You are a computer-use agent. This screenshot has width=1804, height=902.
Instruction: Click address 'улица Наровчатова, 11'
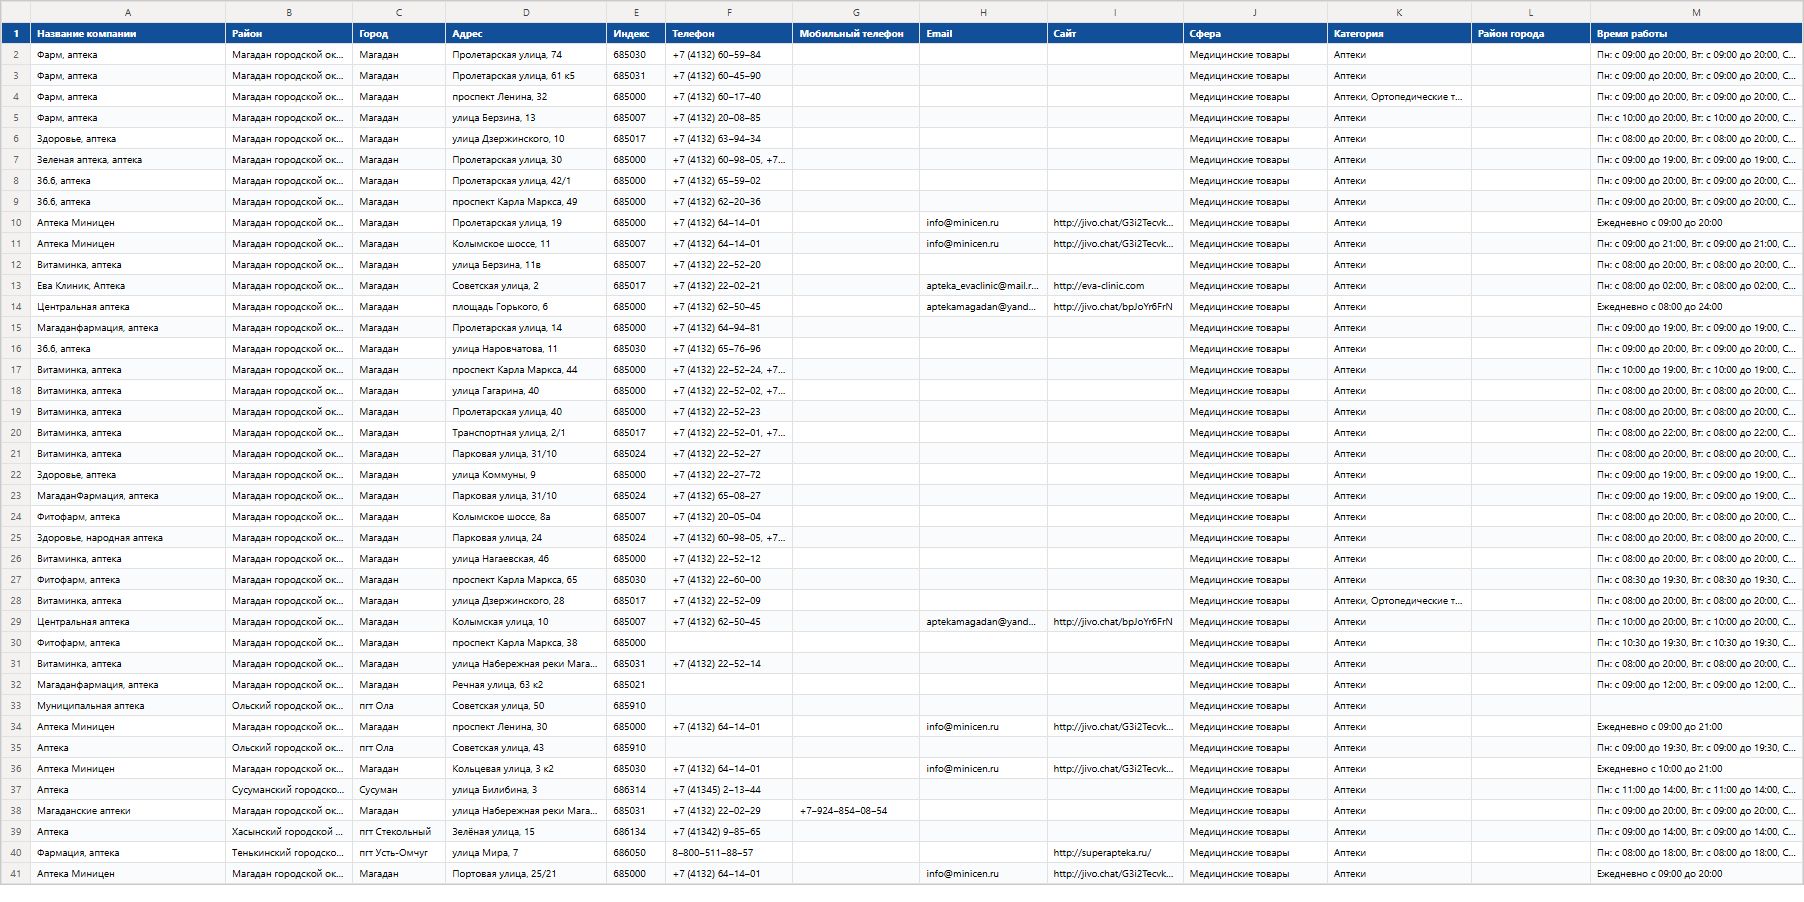pos(526,349)
